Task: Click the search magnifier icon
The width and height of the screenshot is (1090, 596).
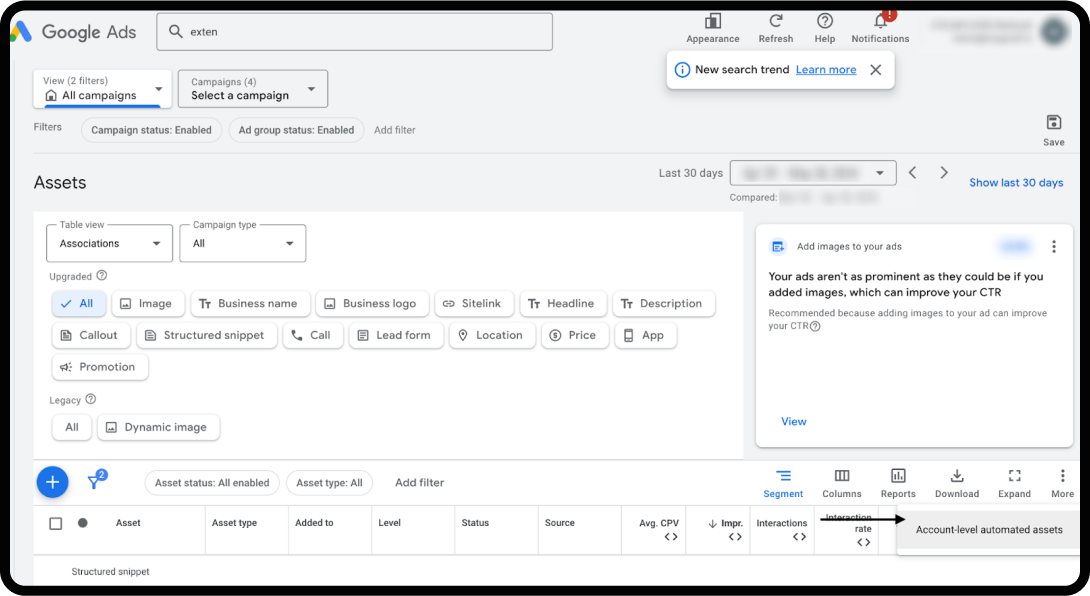Action: click(x=176, y=31)
